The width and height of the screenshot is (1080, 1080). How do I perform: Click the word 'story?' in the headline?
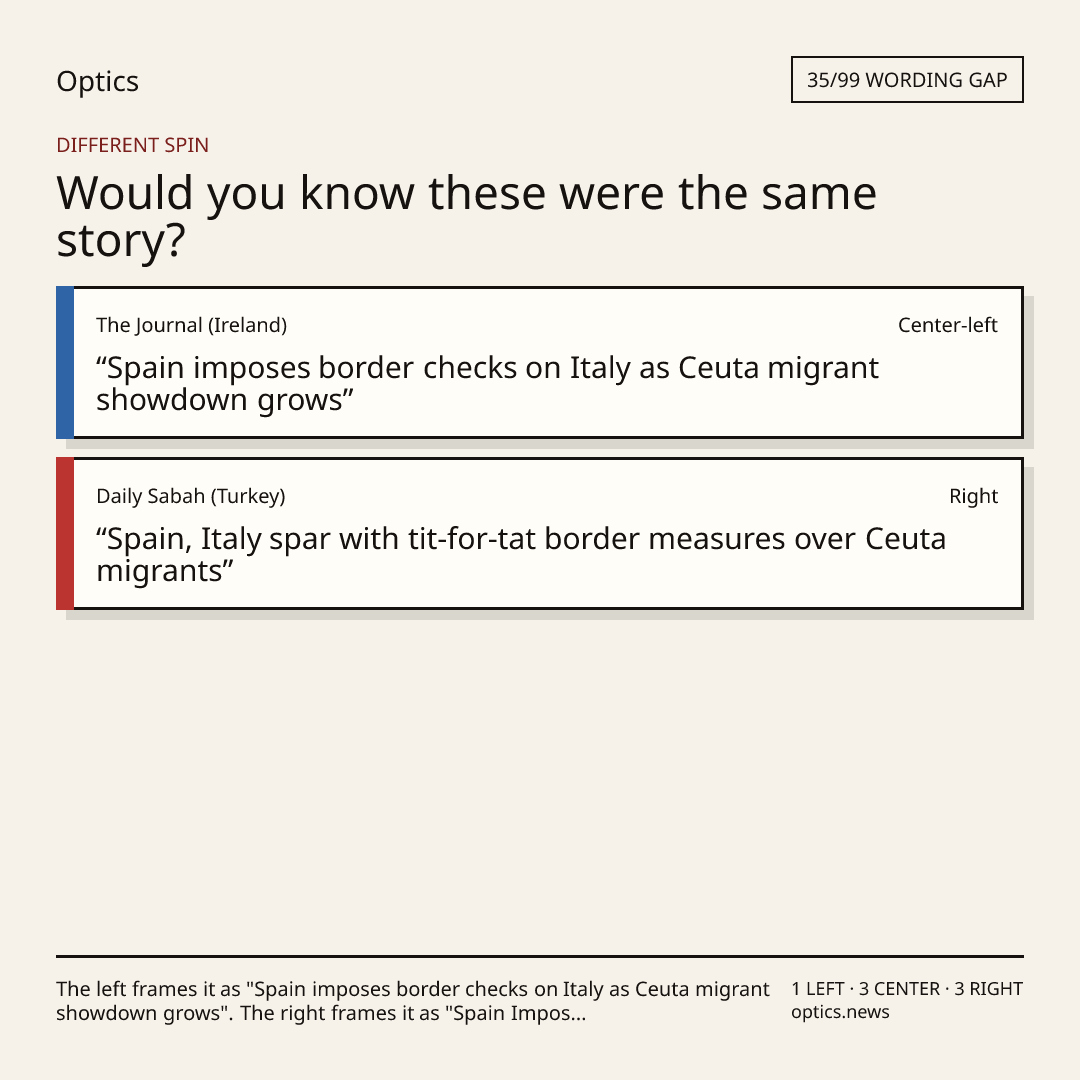pos(121,242)
